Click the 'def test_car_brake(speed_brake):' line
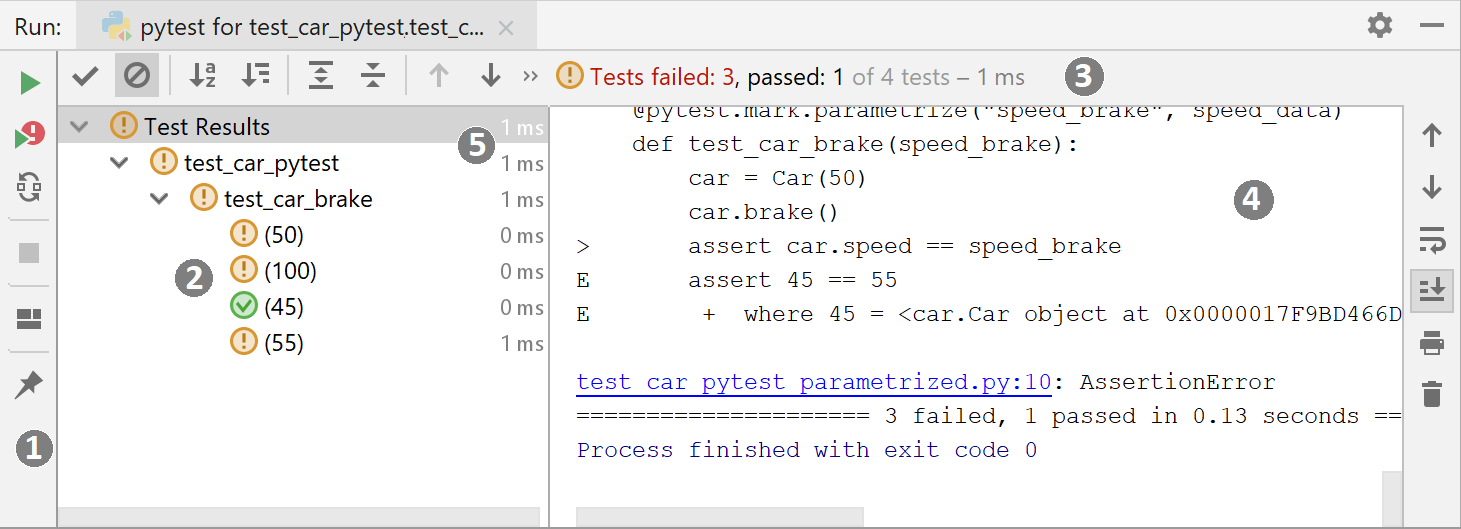Viewport: 1461px width, 529px height. coord(855,144)
